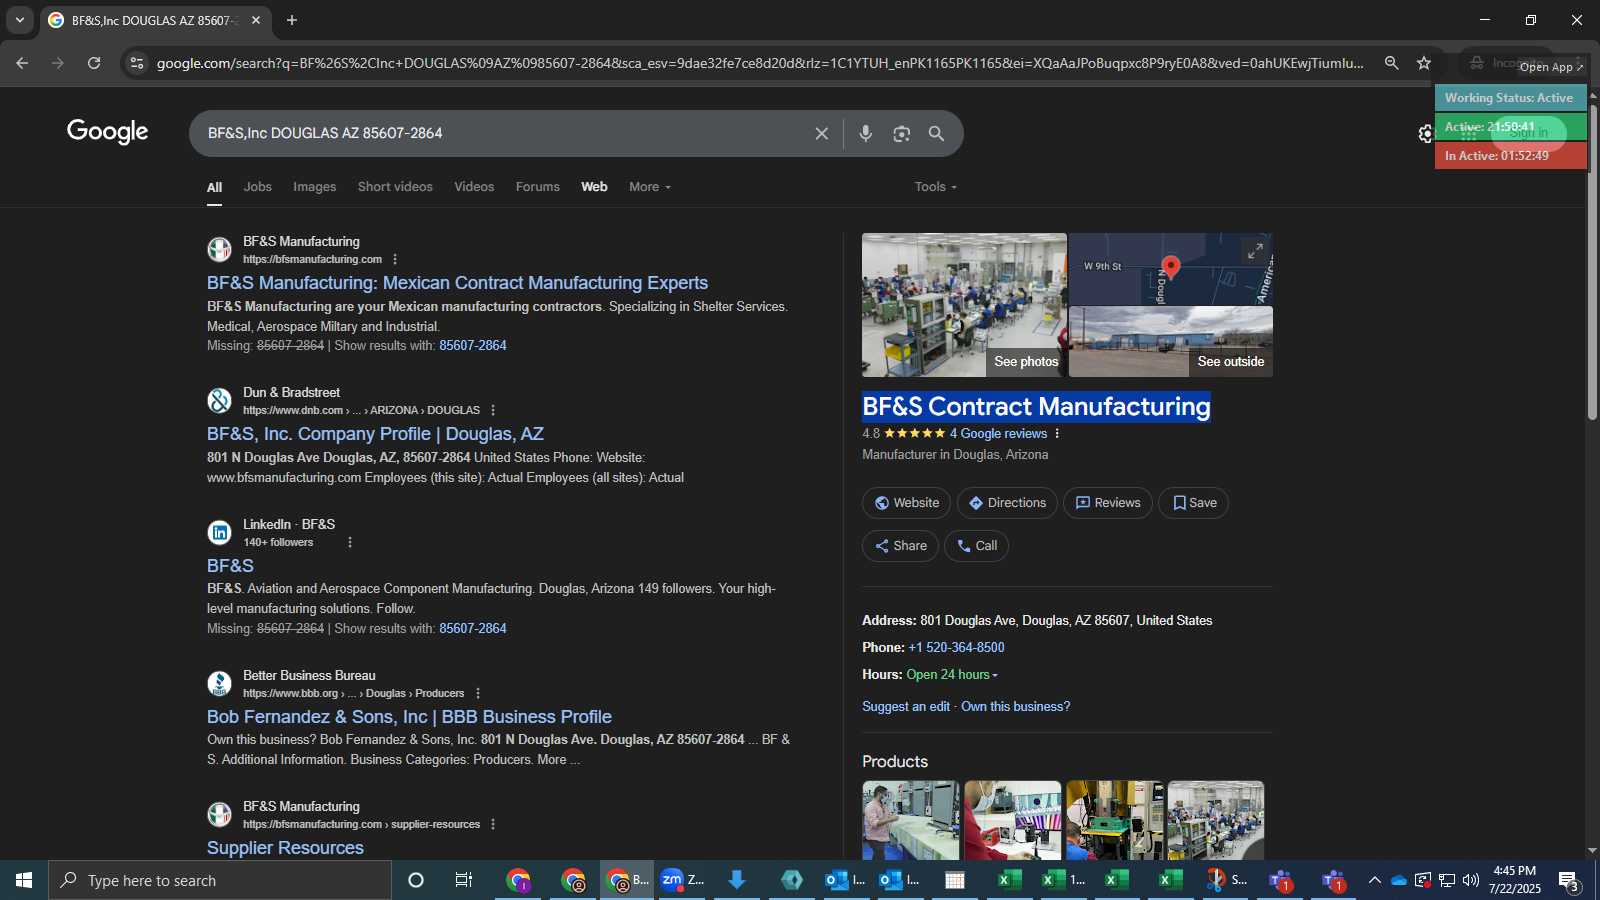Switch to Jobs tab
This screenshot has height=900, width=1600.
258,187
